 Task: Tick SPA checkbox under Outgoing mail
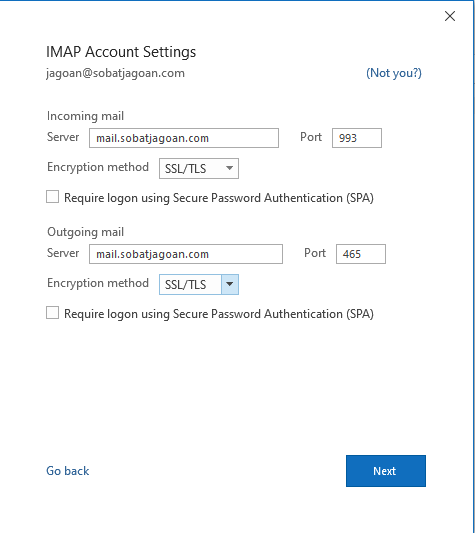tap(52, 313)
